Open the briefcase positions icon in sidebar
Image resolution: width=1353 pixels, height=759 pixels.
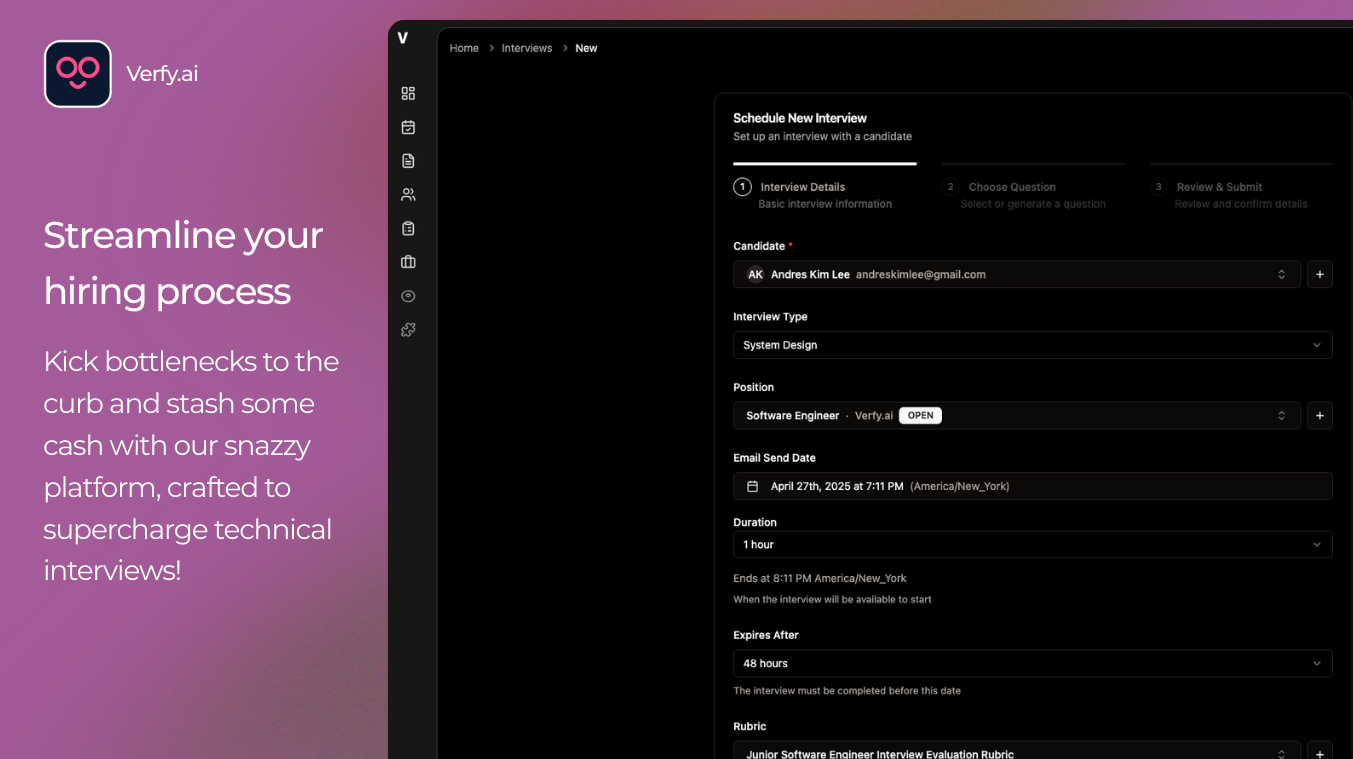[x=408, y=262]
